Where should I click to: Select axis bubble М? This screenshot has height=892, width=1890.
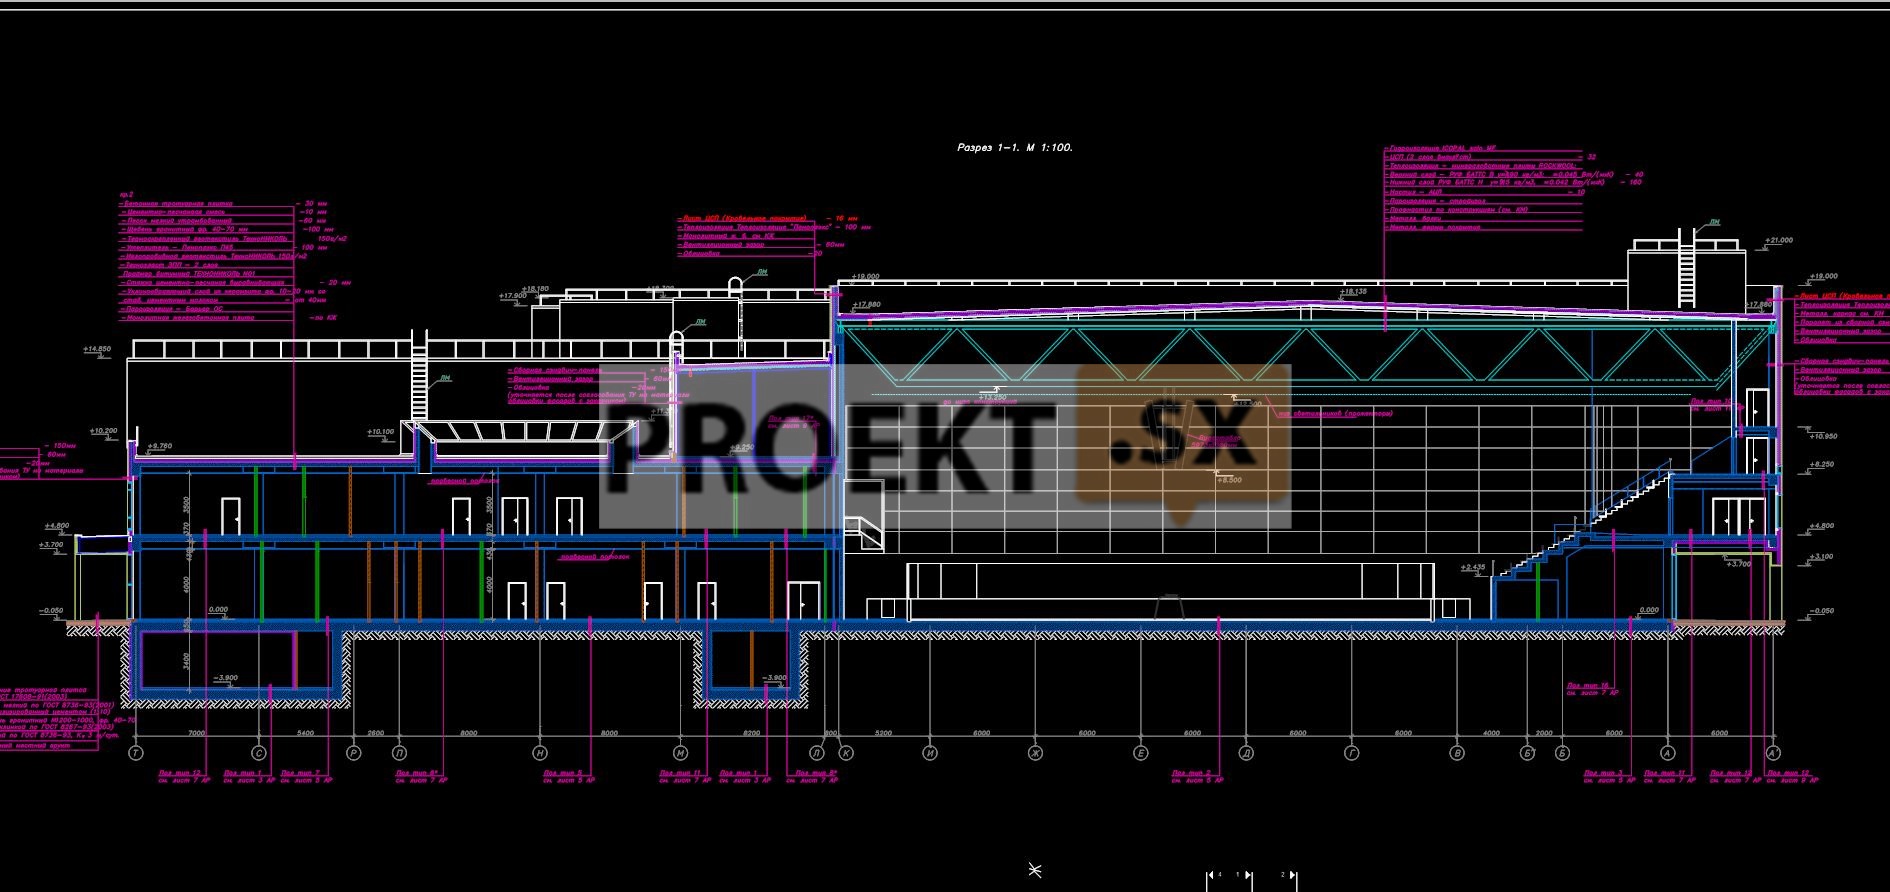click(x=681, y=752)
